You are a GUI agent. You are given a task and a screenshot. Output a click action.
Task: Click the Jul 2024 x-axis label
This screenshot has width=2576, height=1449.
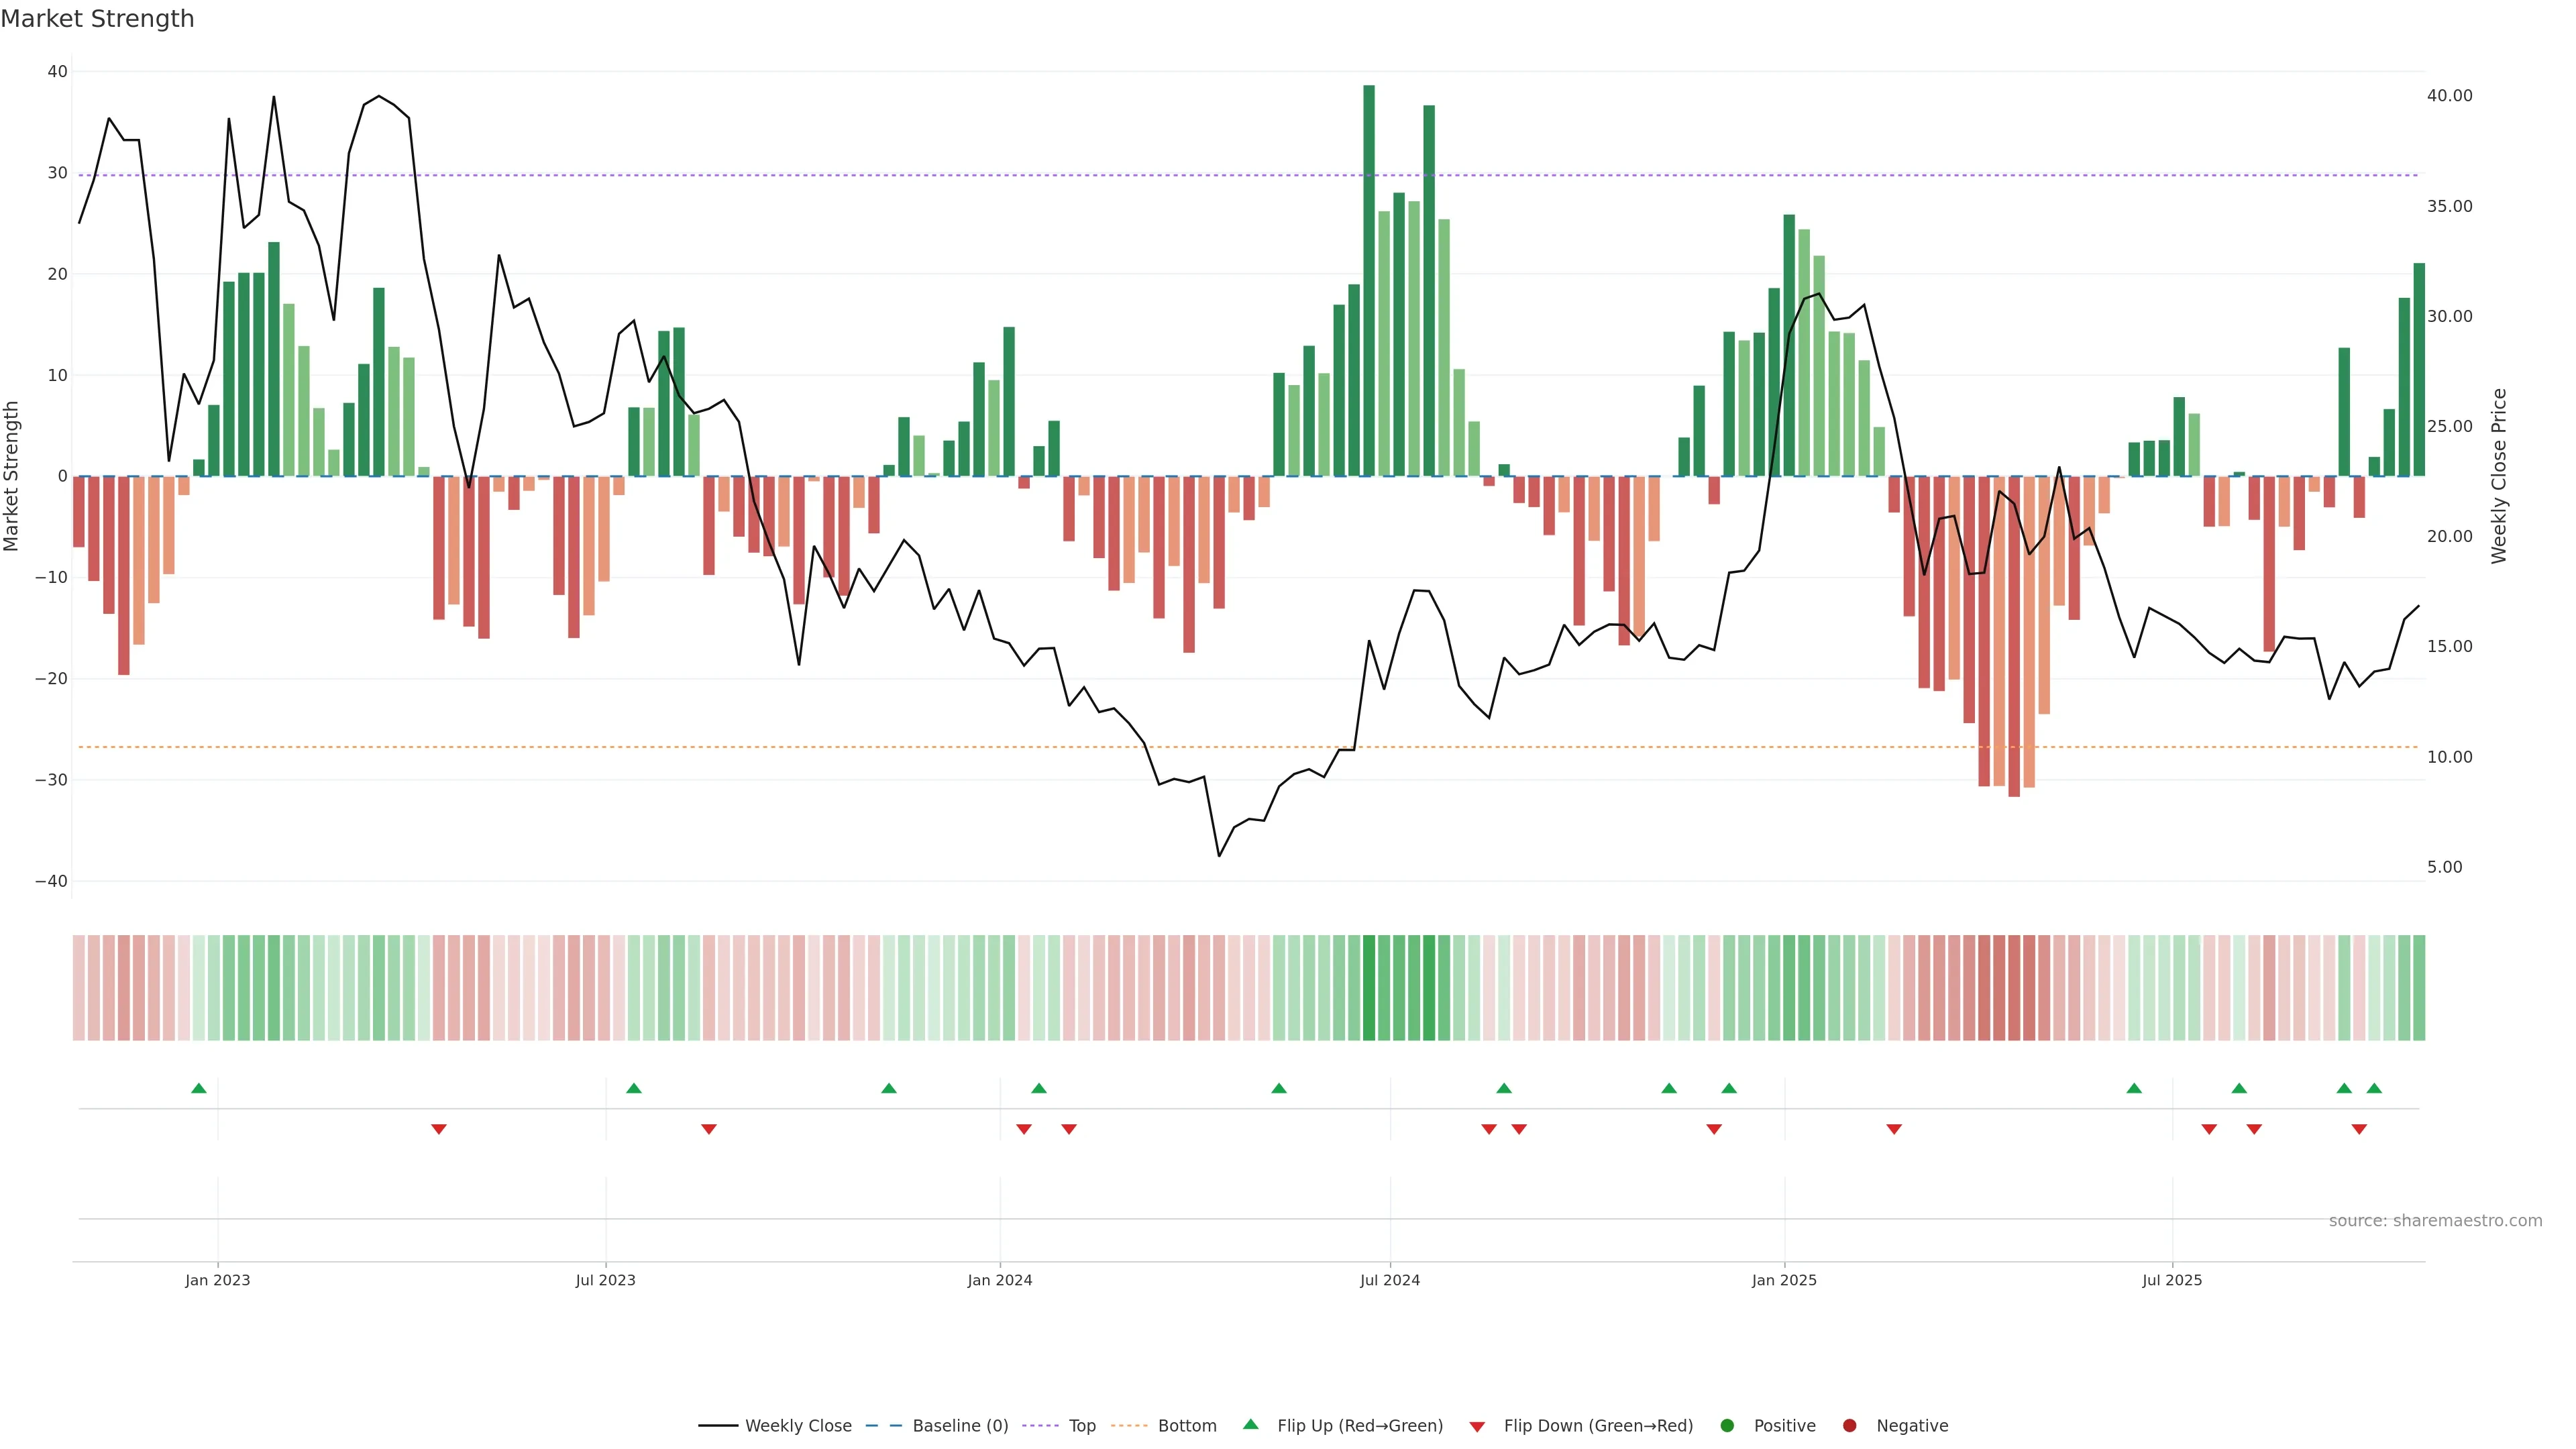pos(1389,1280)
